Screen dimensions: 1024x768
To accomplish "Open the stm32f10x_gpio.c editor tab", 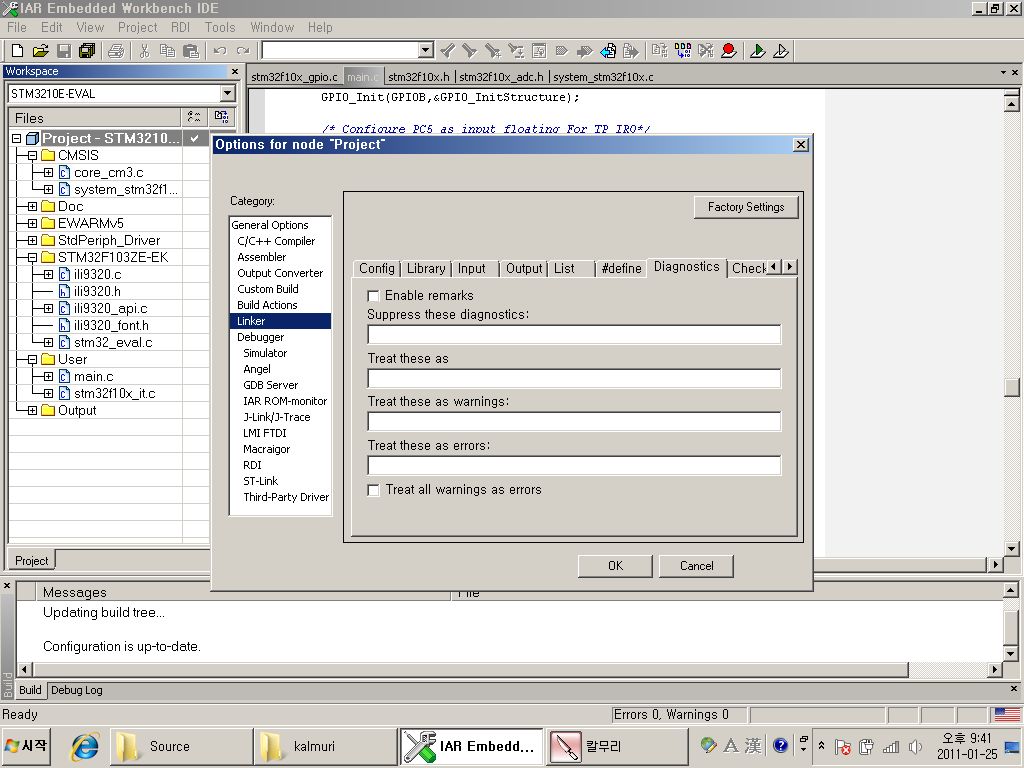I will [x=295, y=77].
